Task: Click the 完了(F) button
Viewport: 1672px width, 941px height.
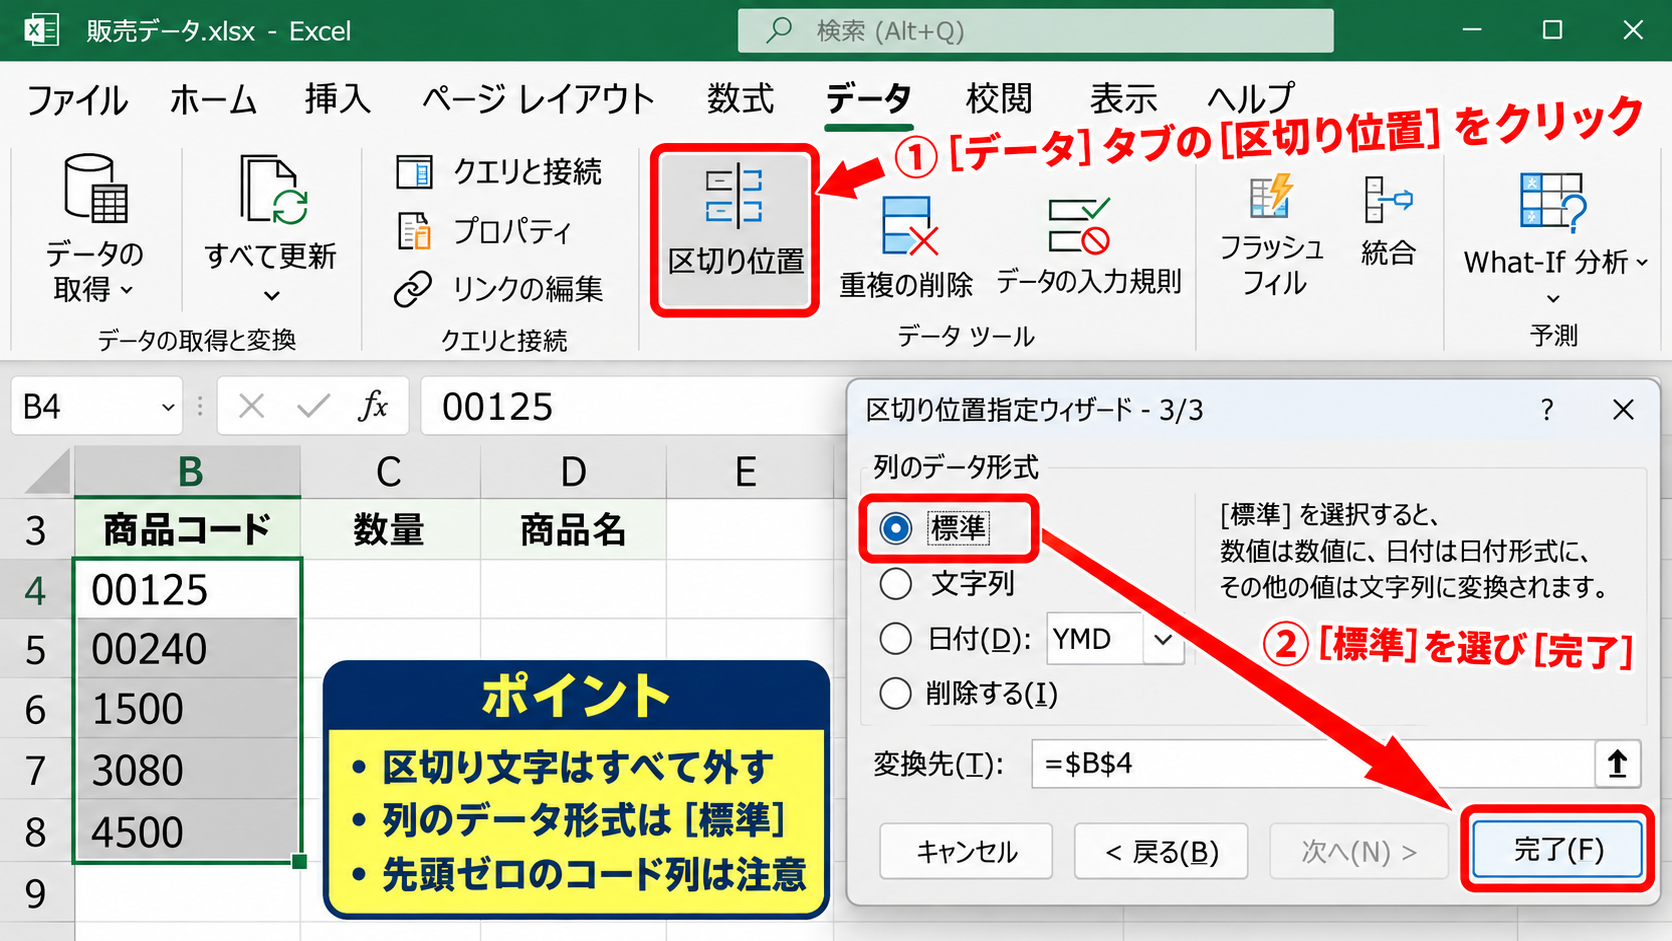Action: (1557, 850)
